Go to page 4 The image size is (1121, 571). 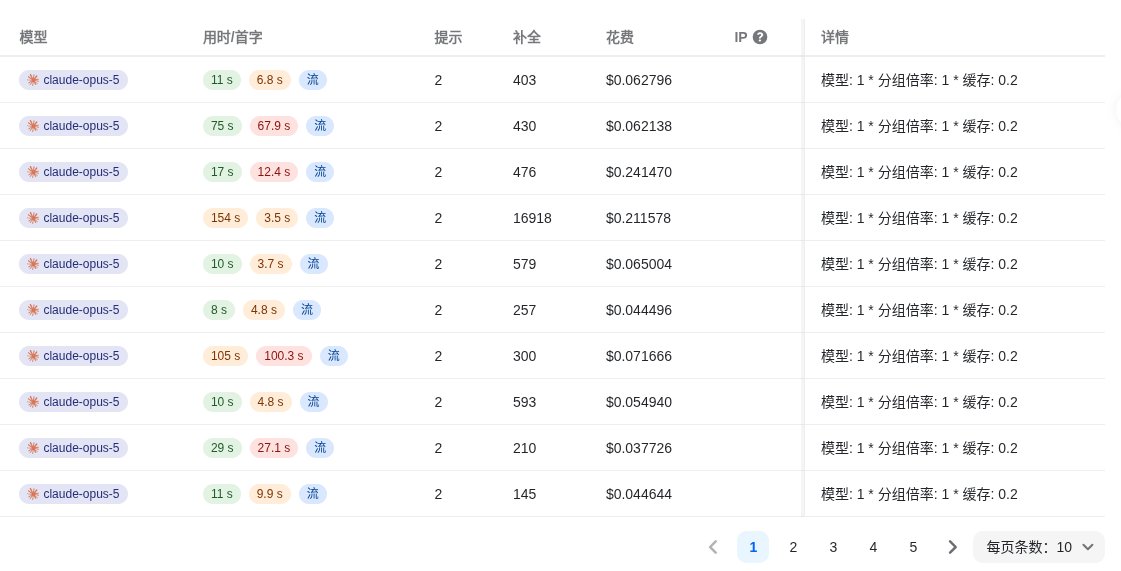pyautogui.click(x=873, y=547)
